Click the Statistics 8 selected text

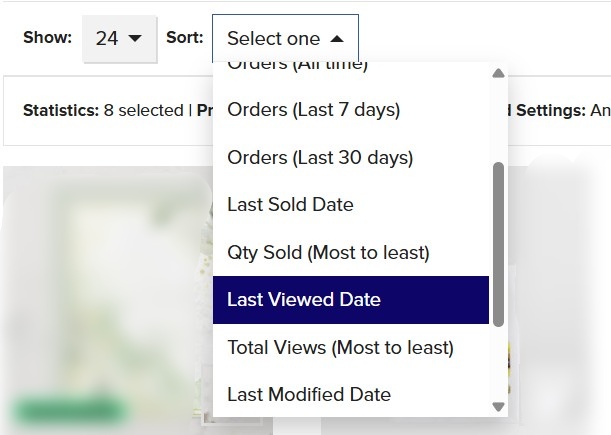point(103,111)
